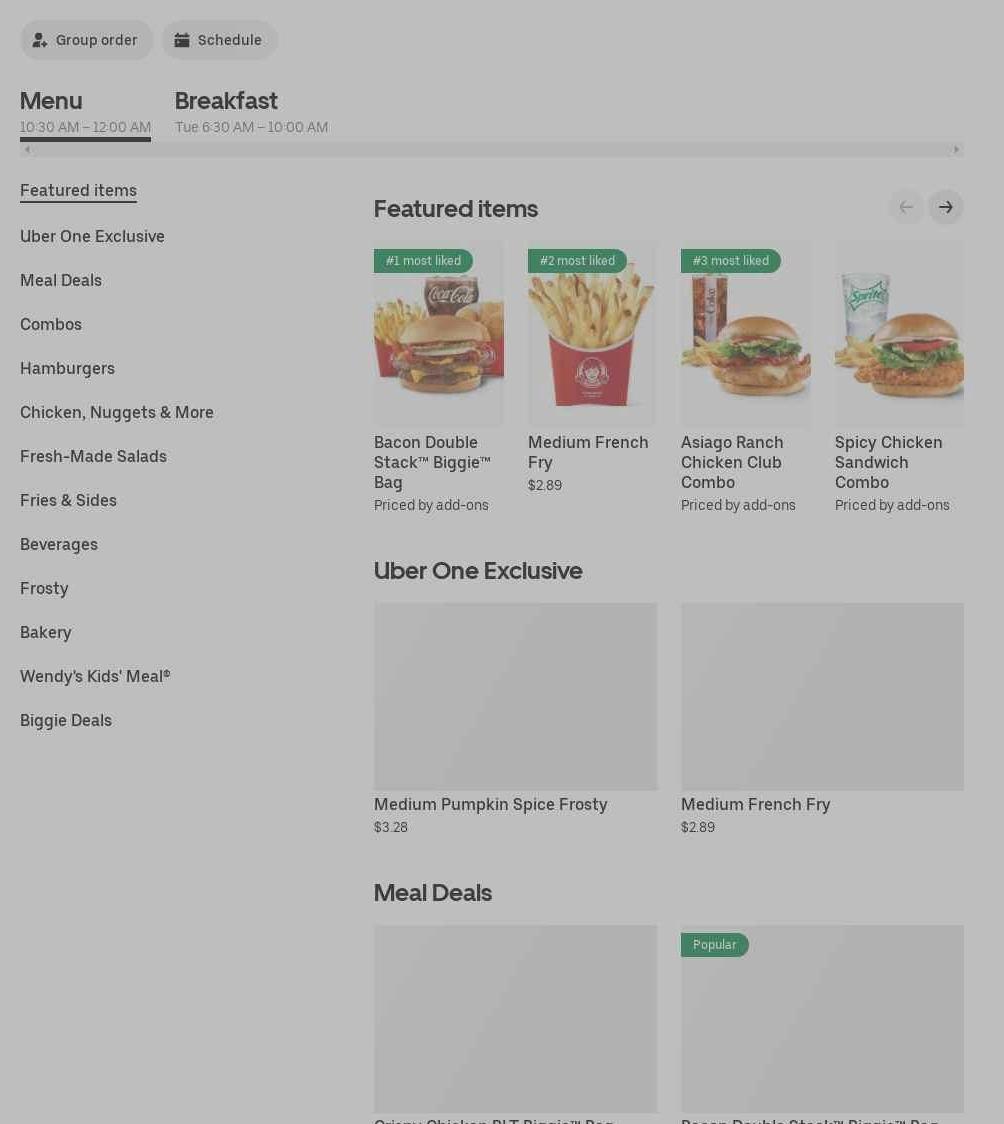Open Medium Pumpkin Spice Frosty item
The width and height of the screenshot is (1004, 1124).
point(515,719)
